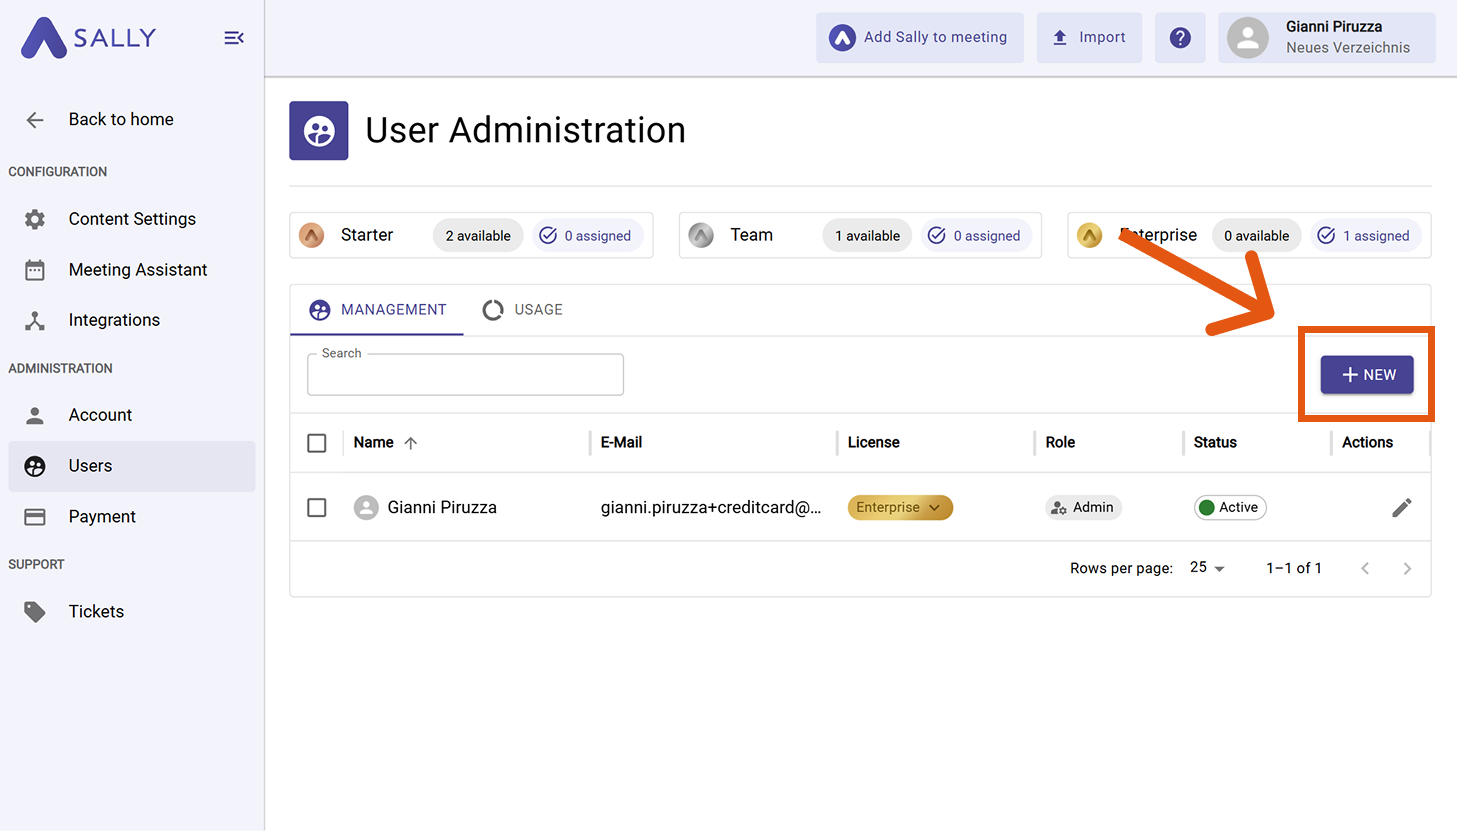Click the Back to home arrow icon

click(35, 120)
